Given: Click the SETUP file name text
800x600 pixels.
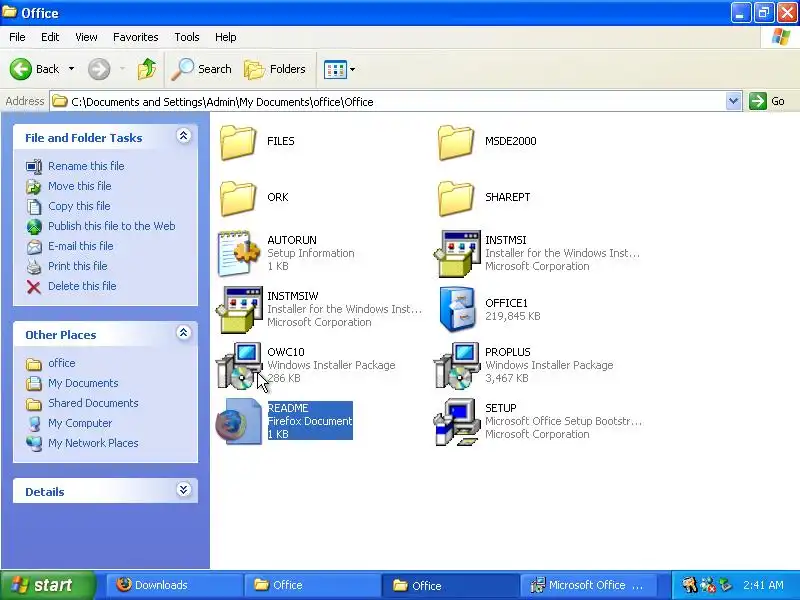Looking at the screenshot, I should (501, 408).
